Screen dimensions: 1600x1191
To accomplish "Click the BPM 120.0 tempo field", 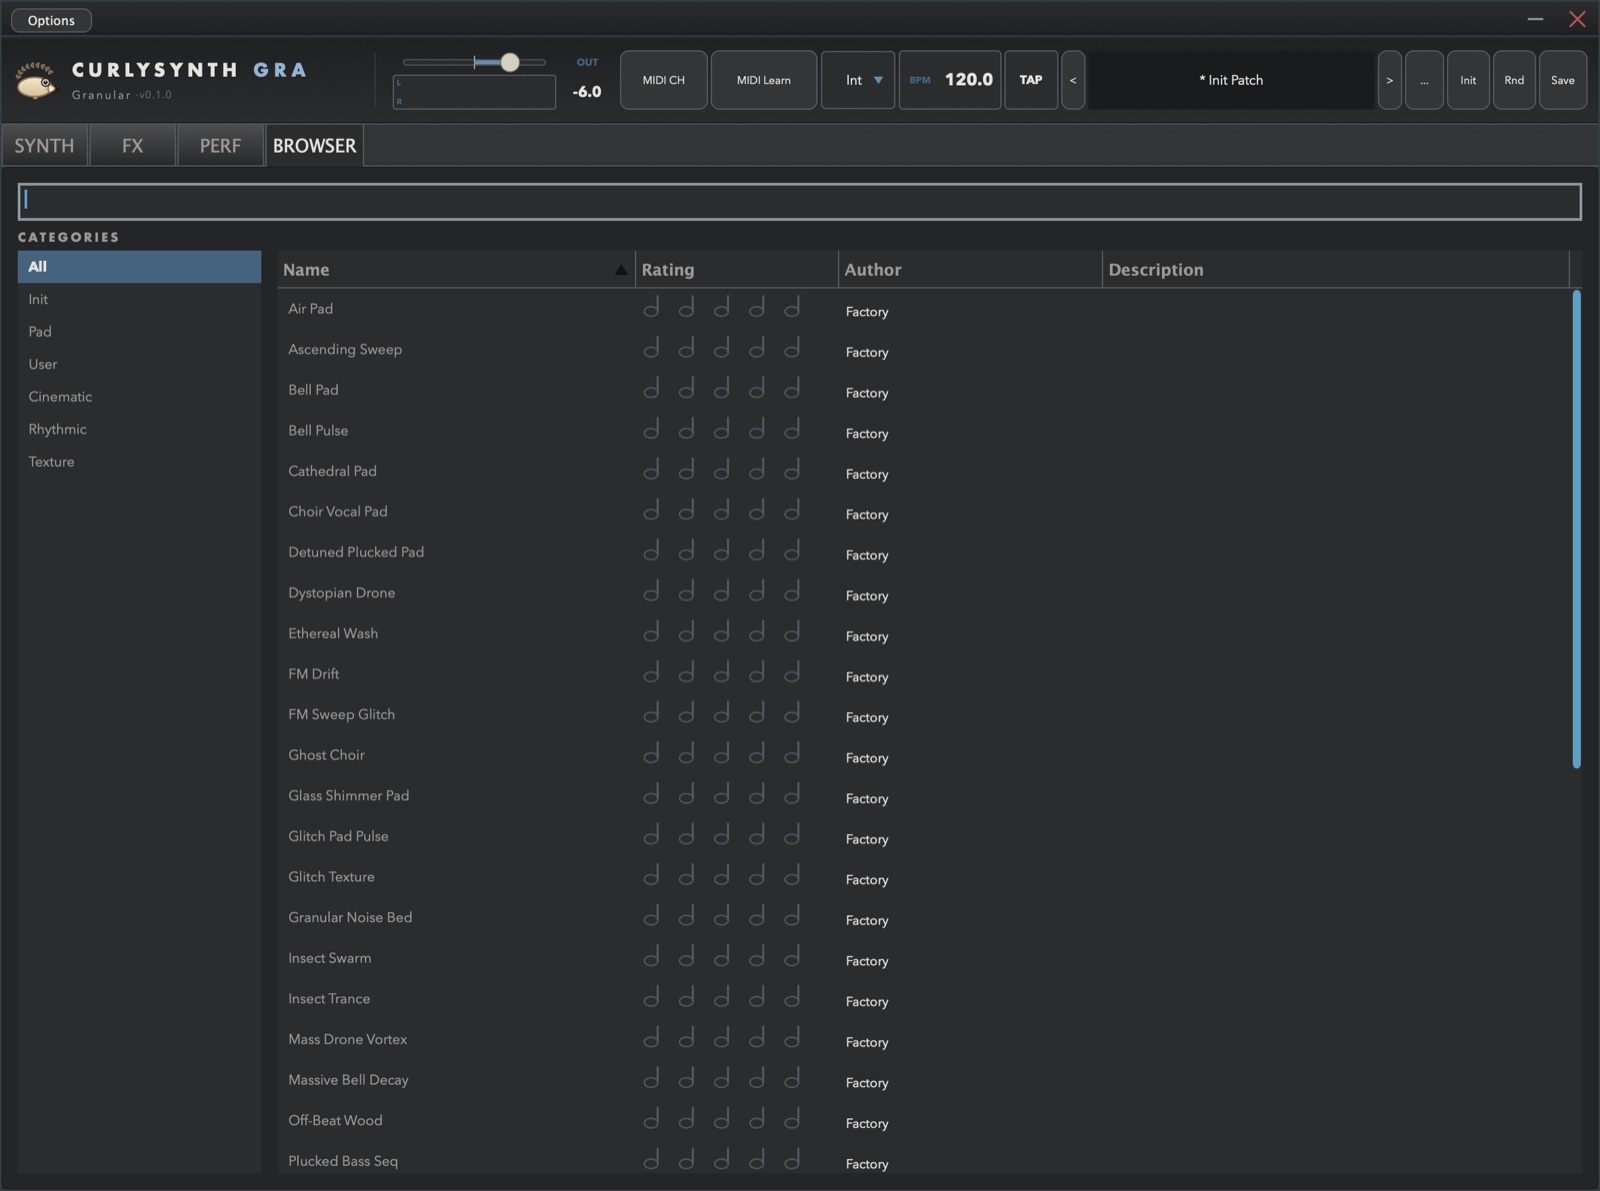I will [950, 80].
